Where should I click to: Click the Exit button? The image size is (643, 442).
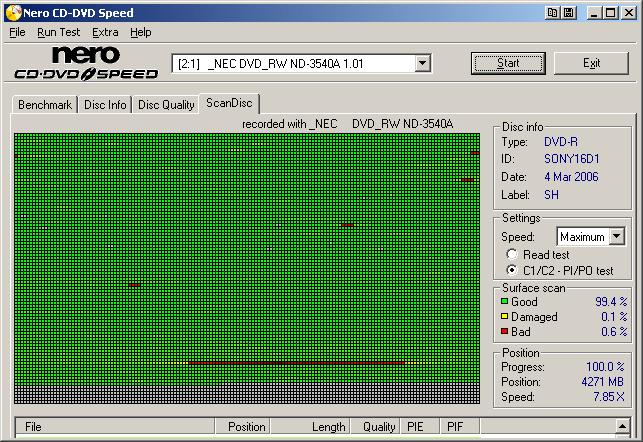[591, 63]
